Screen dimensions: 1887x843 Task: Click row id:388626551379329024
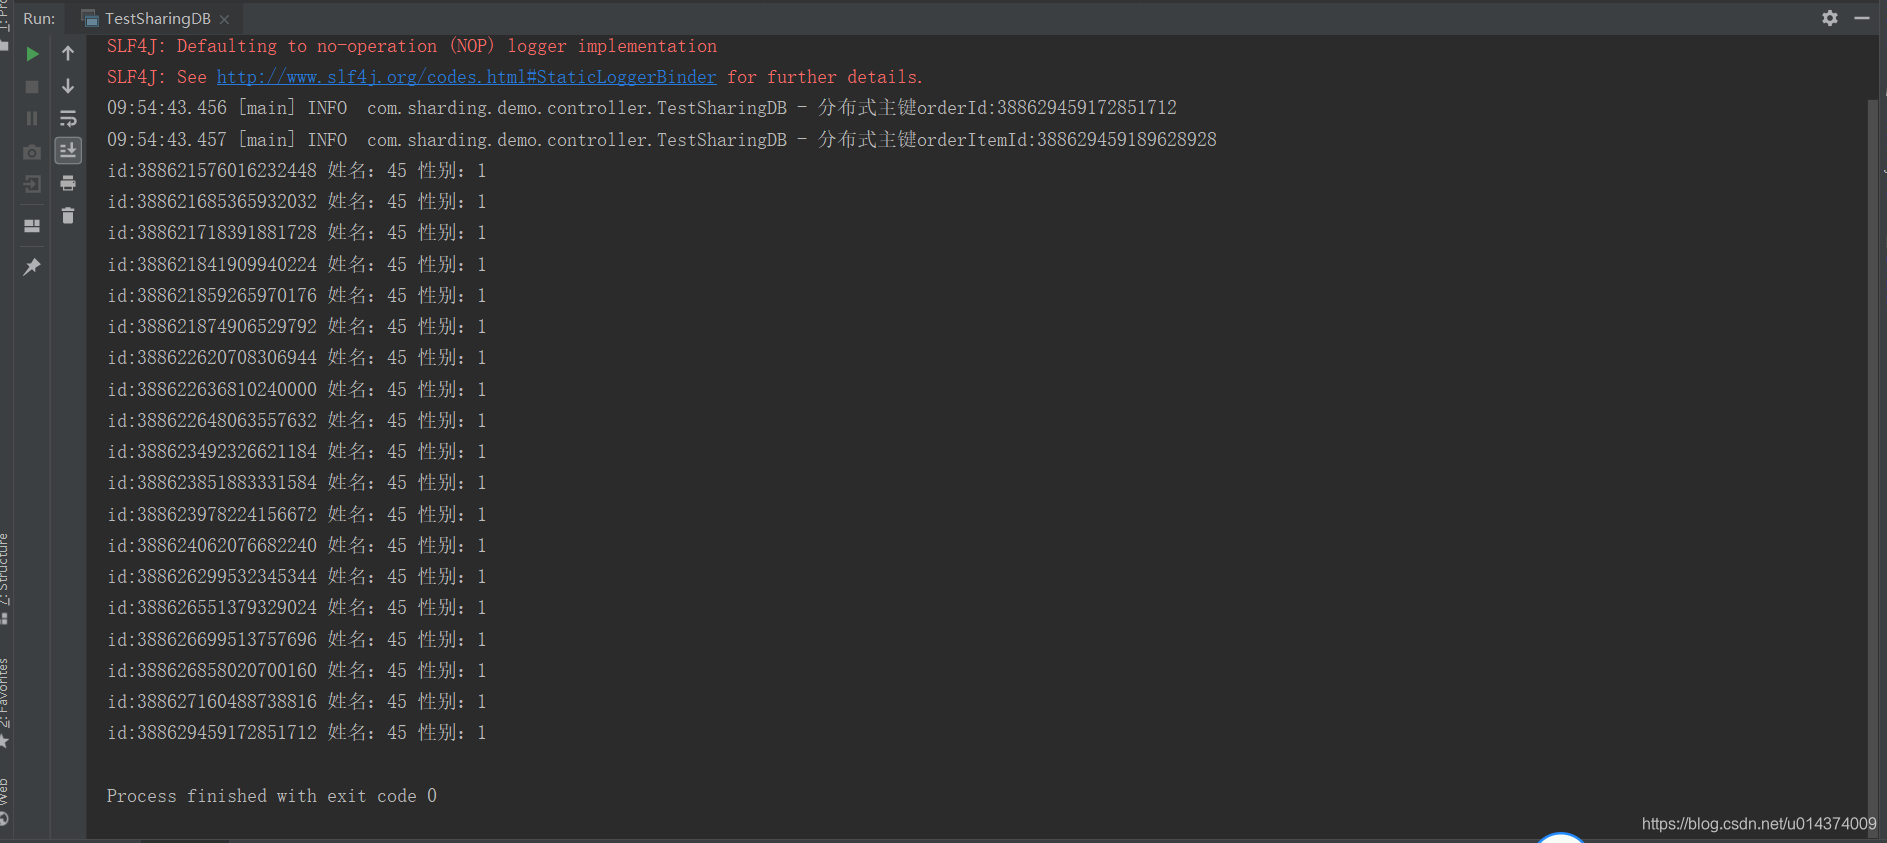coord(297,608)
